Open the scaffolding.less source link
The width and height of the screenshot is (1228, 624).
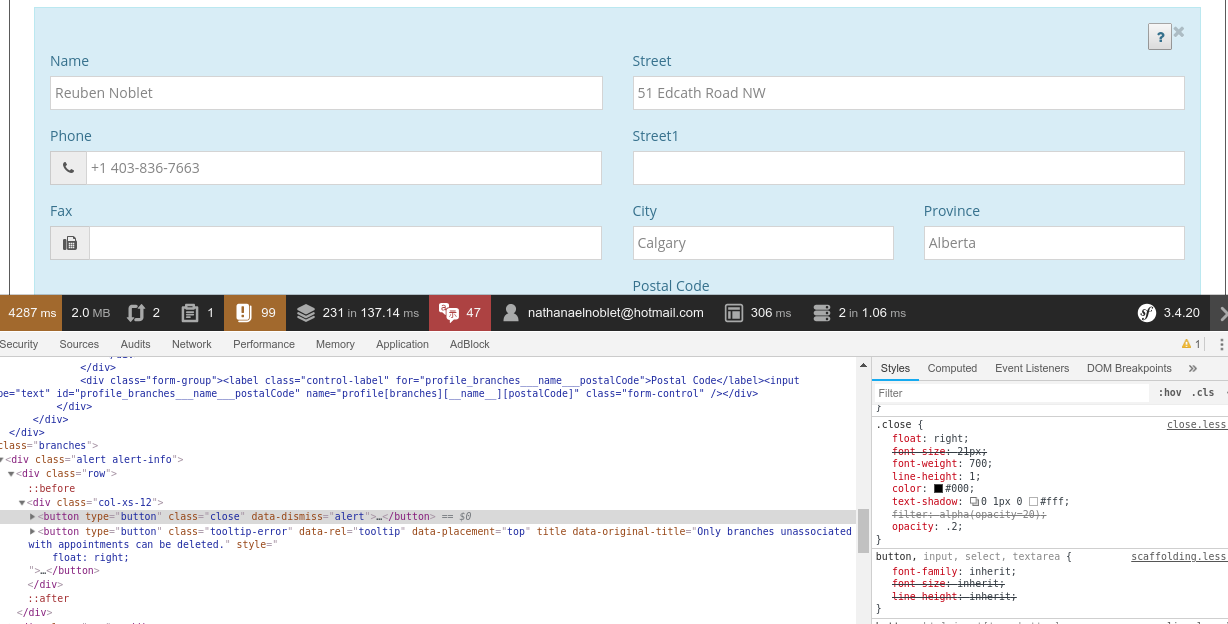[1179, 556]
